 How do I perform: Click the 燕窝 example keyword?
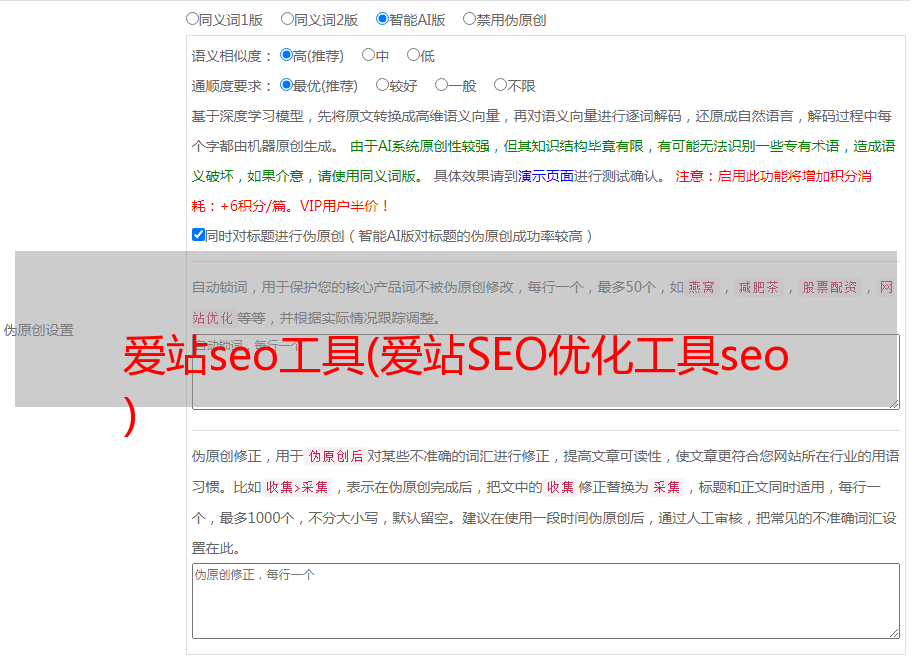(x=701, y=287)
